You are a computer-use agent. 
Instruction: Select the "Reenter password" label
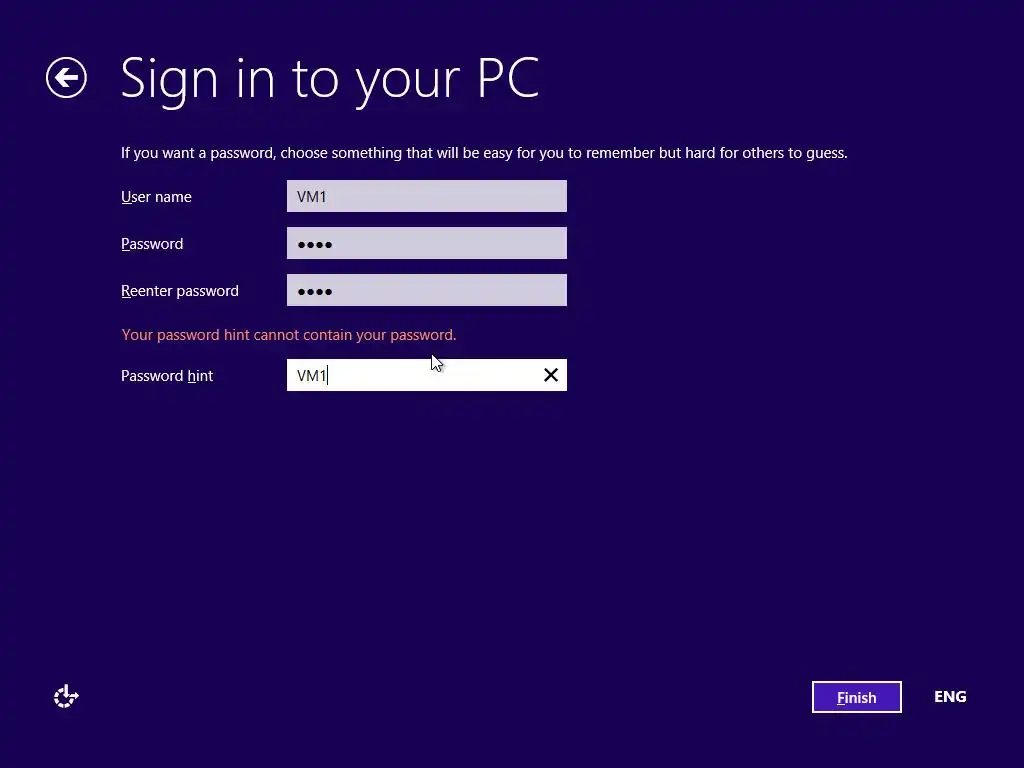pyautogui.click(x=180, y=291)
